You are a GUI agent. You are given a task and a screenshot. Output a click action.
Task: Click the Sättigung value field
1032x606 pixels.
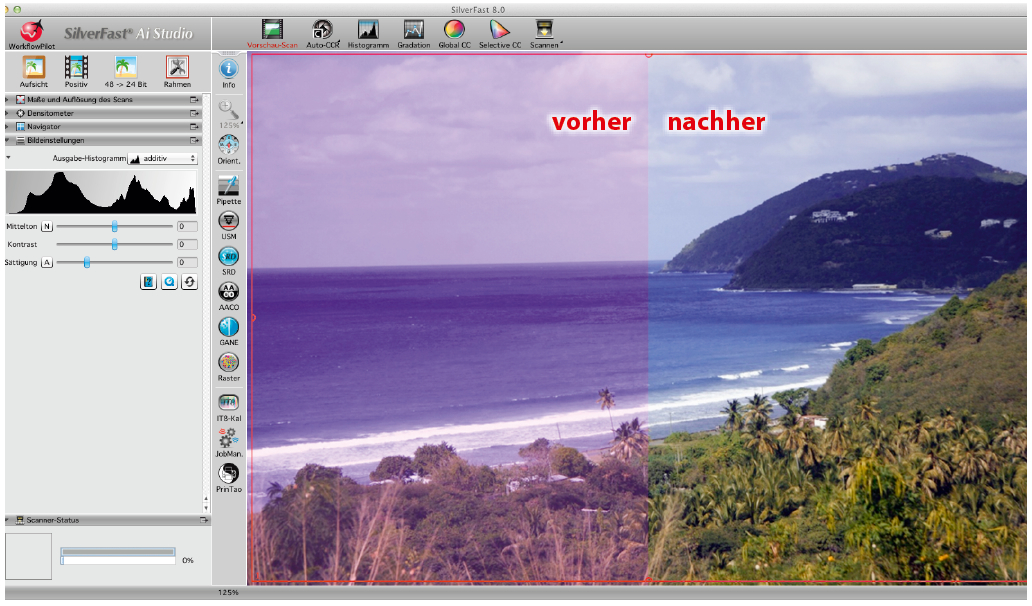point(187,262)
